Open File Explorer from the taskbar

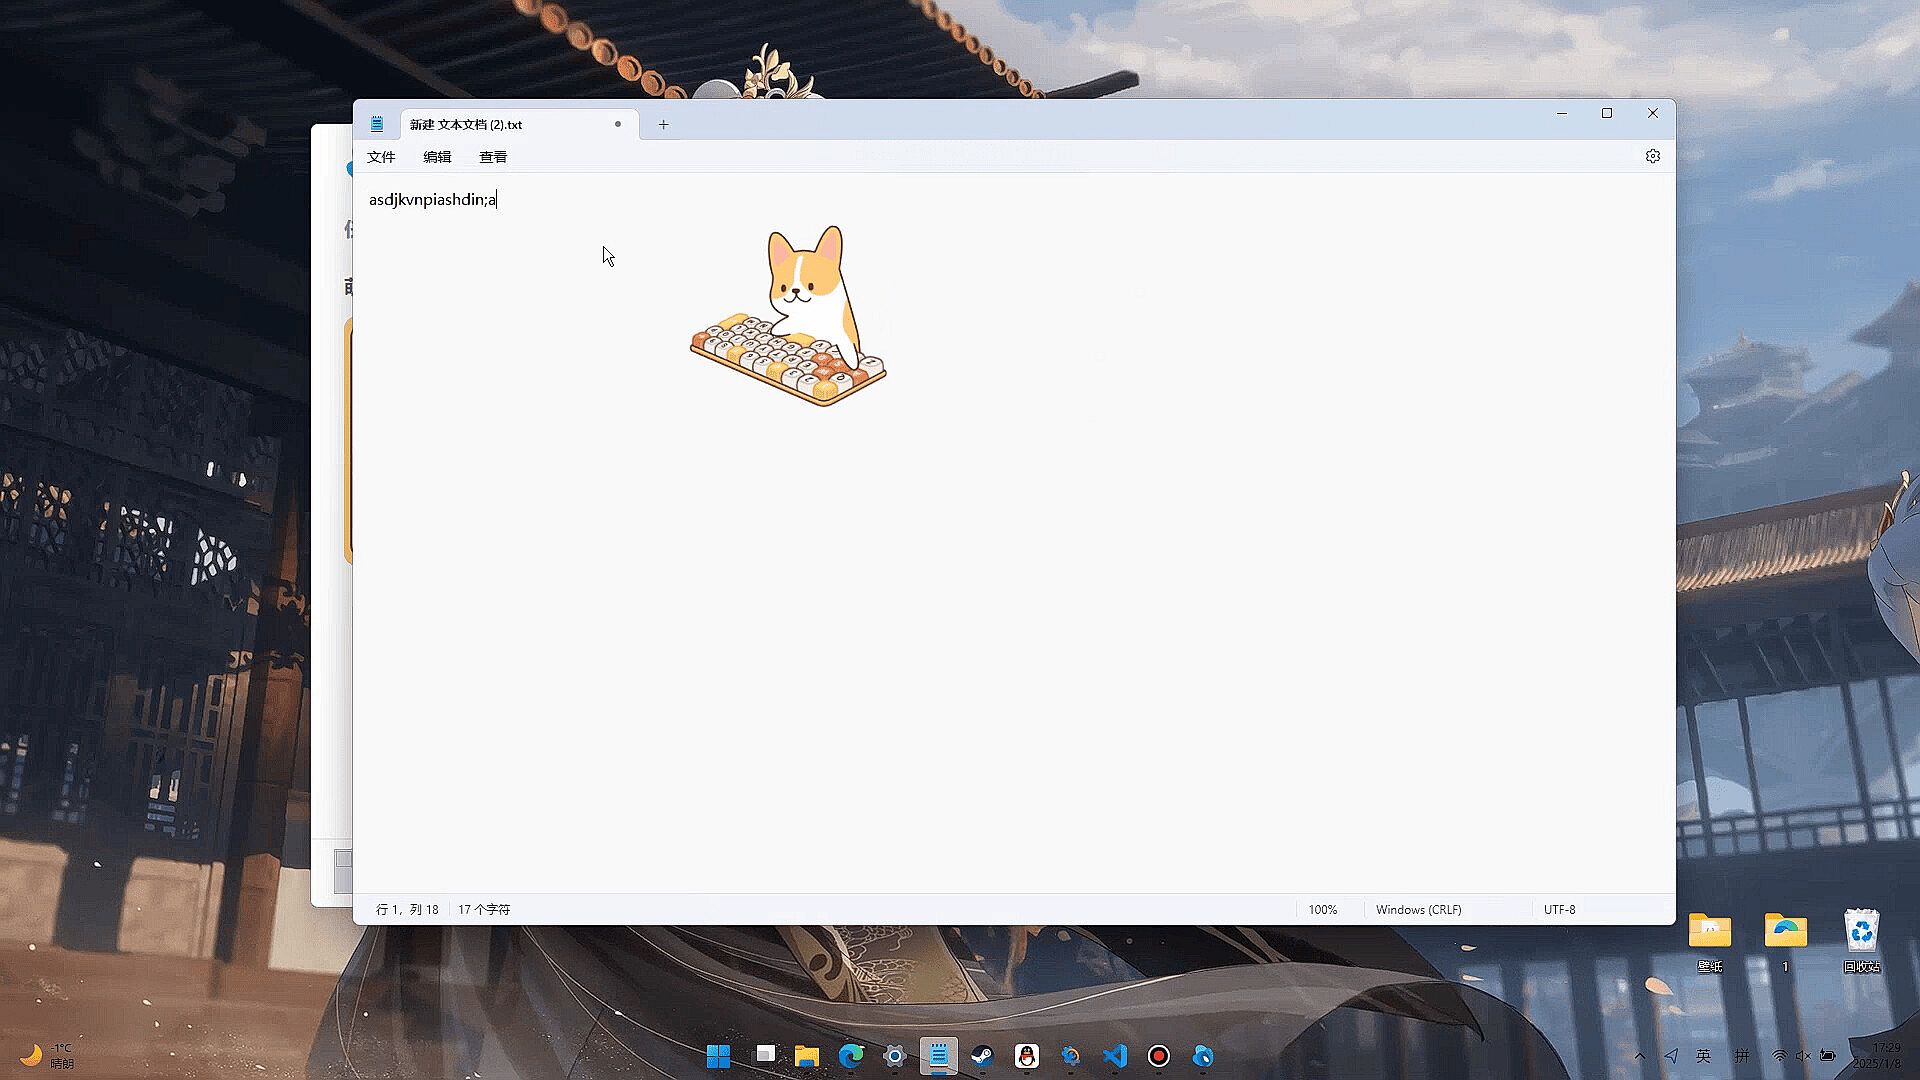point(807,1056)
